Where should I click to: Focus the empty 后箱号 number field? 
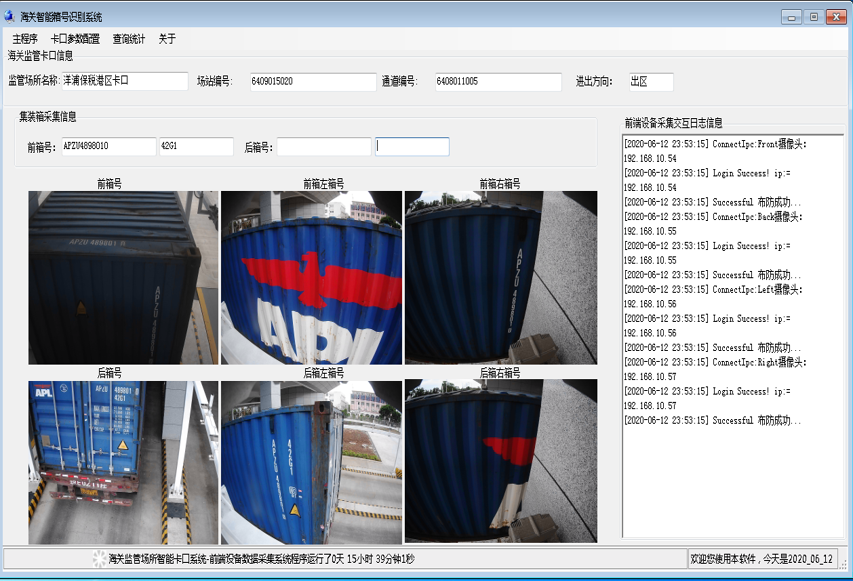(x=324, y=146)
